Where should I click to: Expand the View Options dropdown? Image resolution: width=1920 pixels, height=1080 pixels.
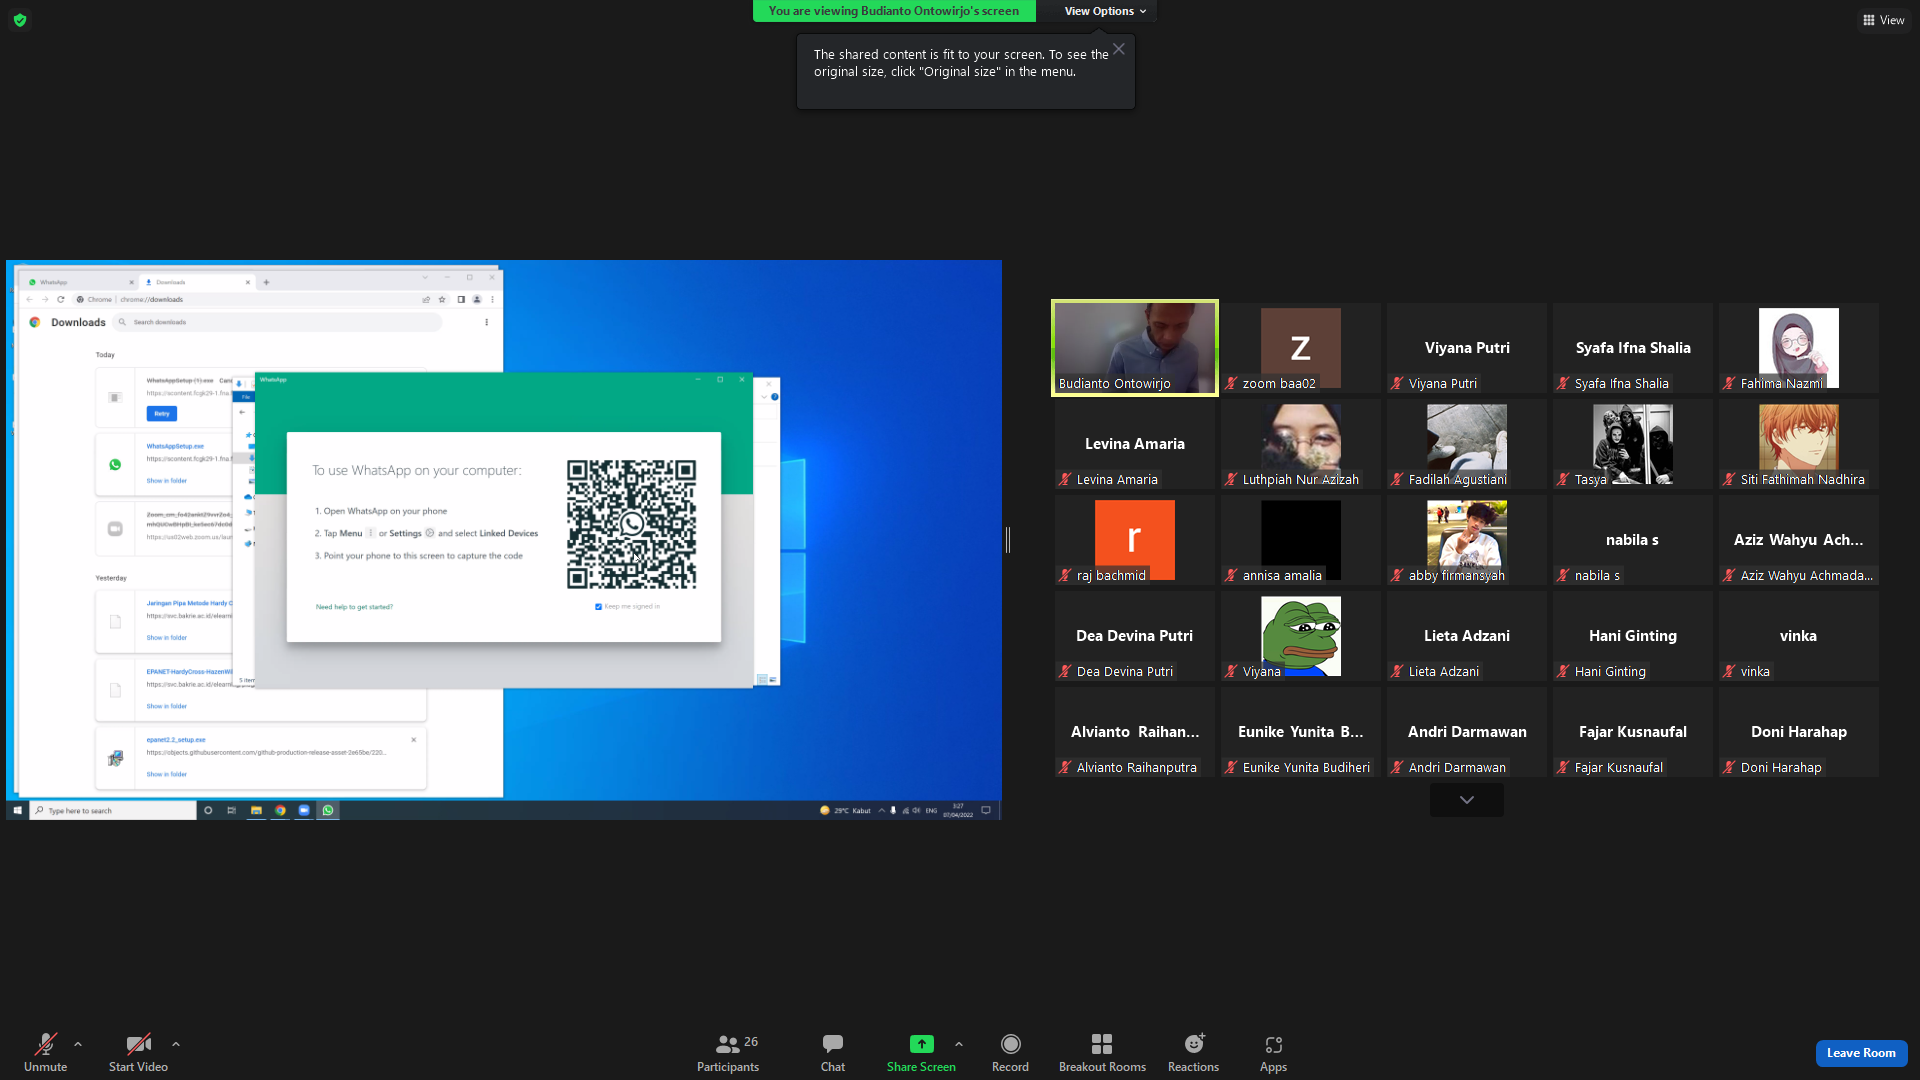[1105, 11]
